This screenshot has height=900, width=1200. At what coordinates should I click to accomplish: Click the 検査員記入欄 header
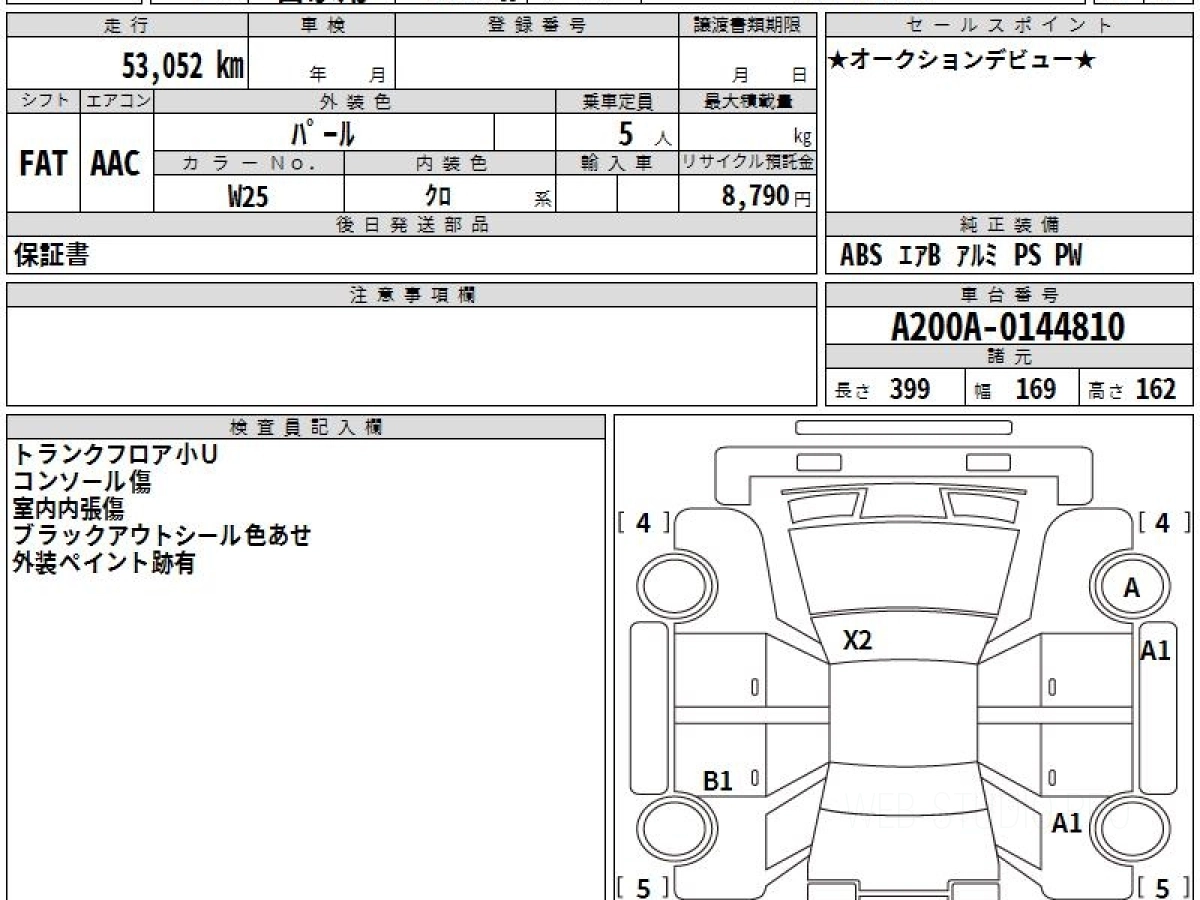coord(306,426)
